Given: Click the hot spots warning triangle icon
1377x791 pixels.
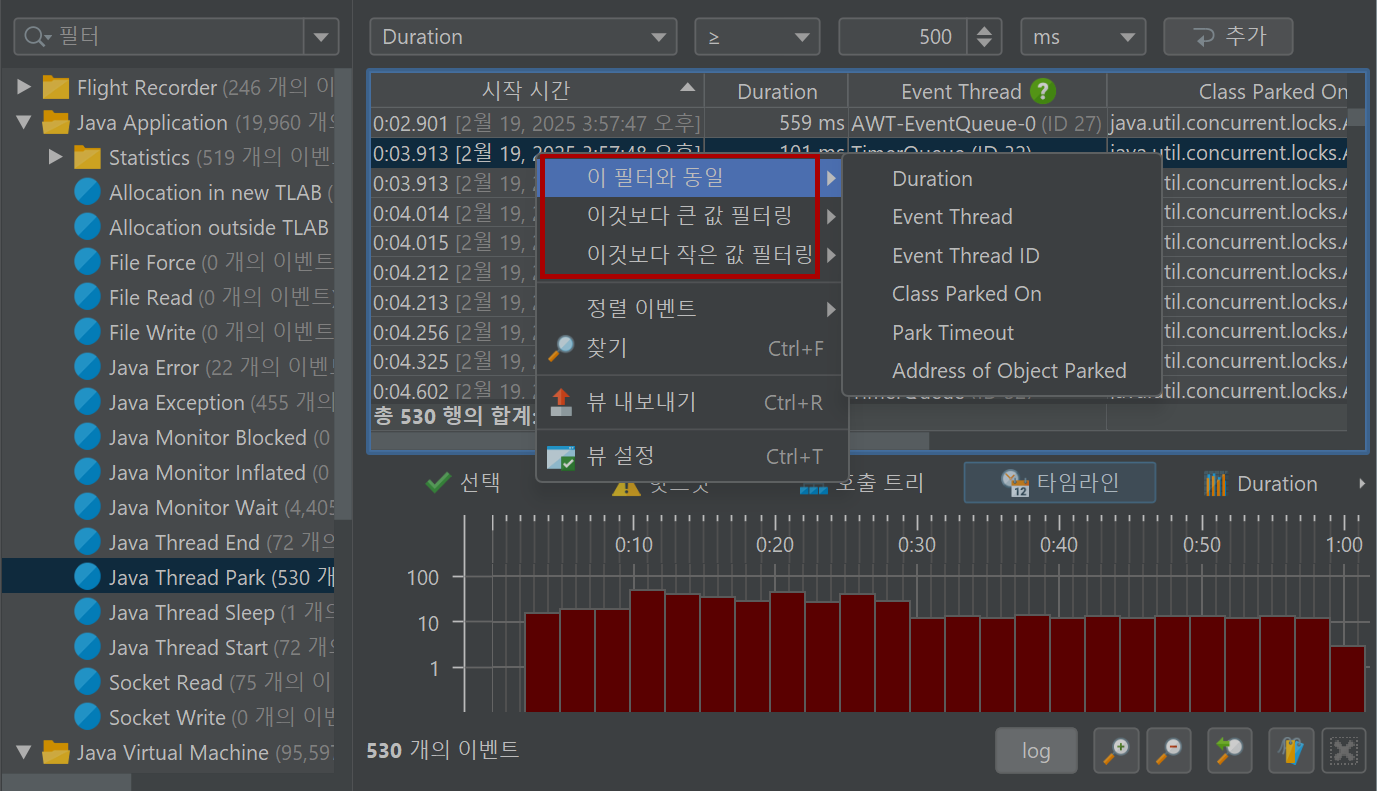Looking at the screenshot, I should click(x=626, y=485).
